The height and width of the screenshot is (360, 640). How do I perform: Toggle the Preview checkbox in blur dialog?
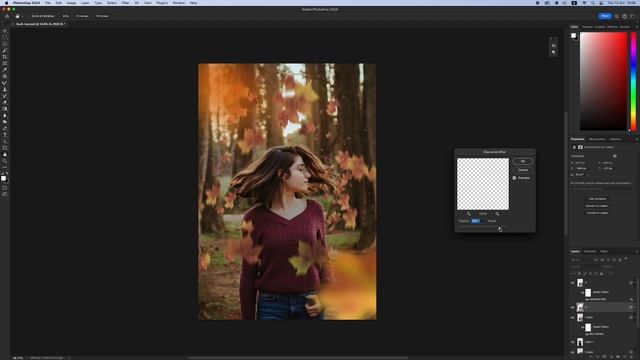click(x=514, y=178)
